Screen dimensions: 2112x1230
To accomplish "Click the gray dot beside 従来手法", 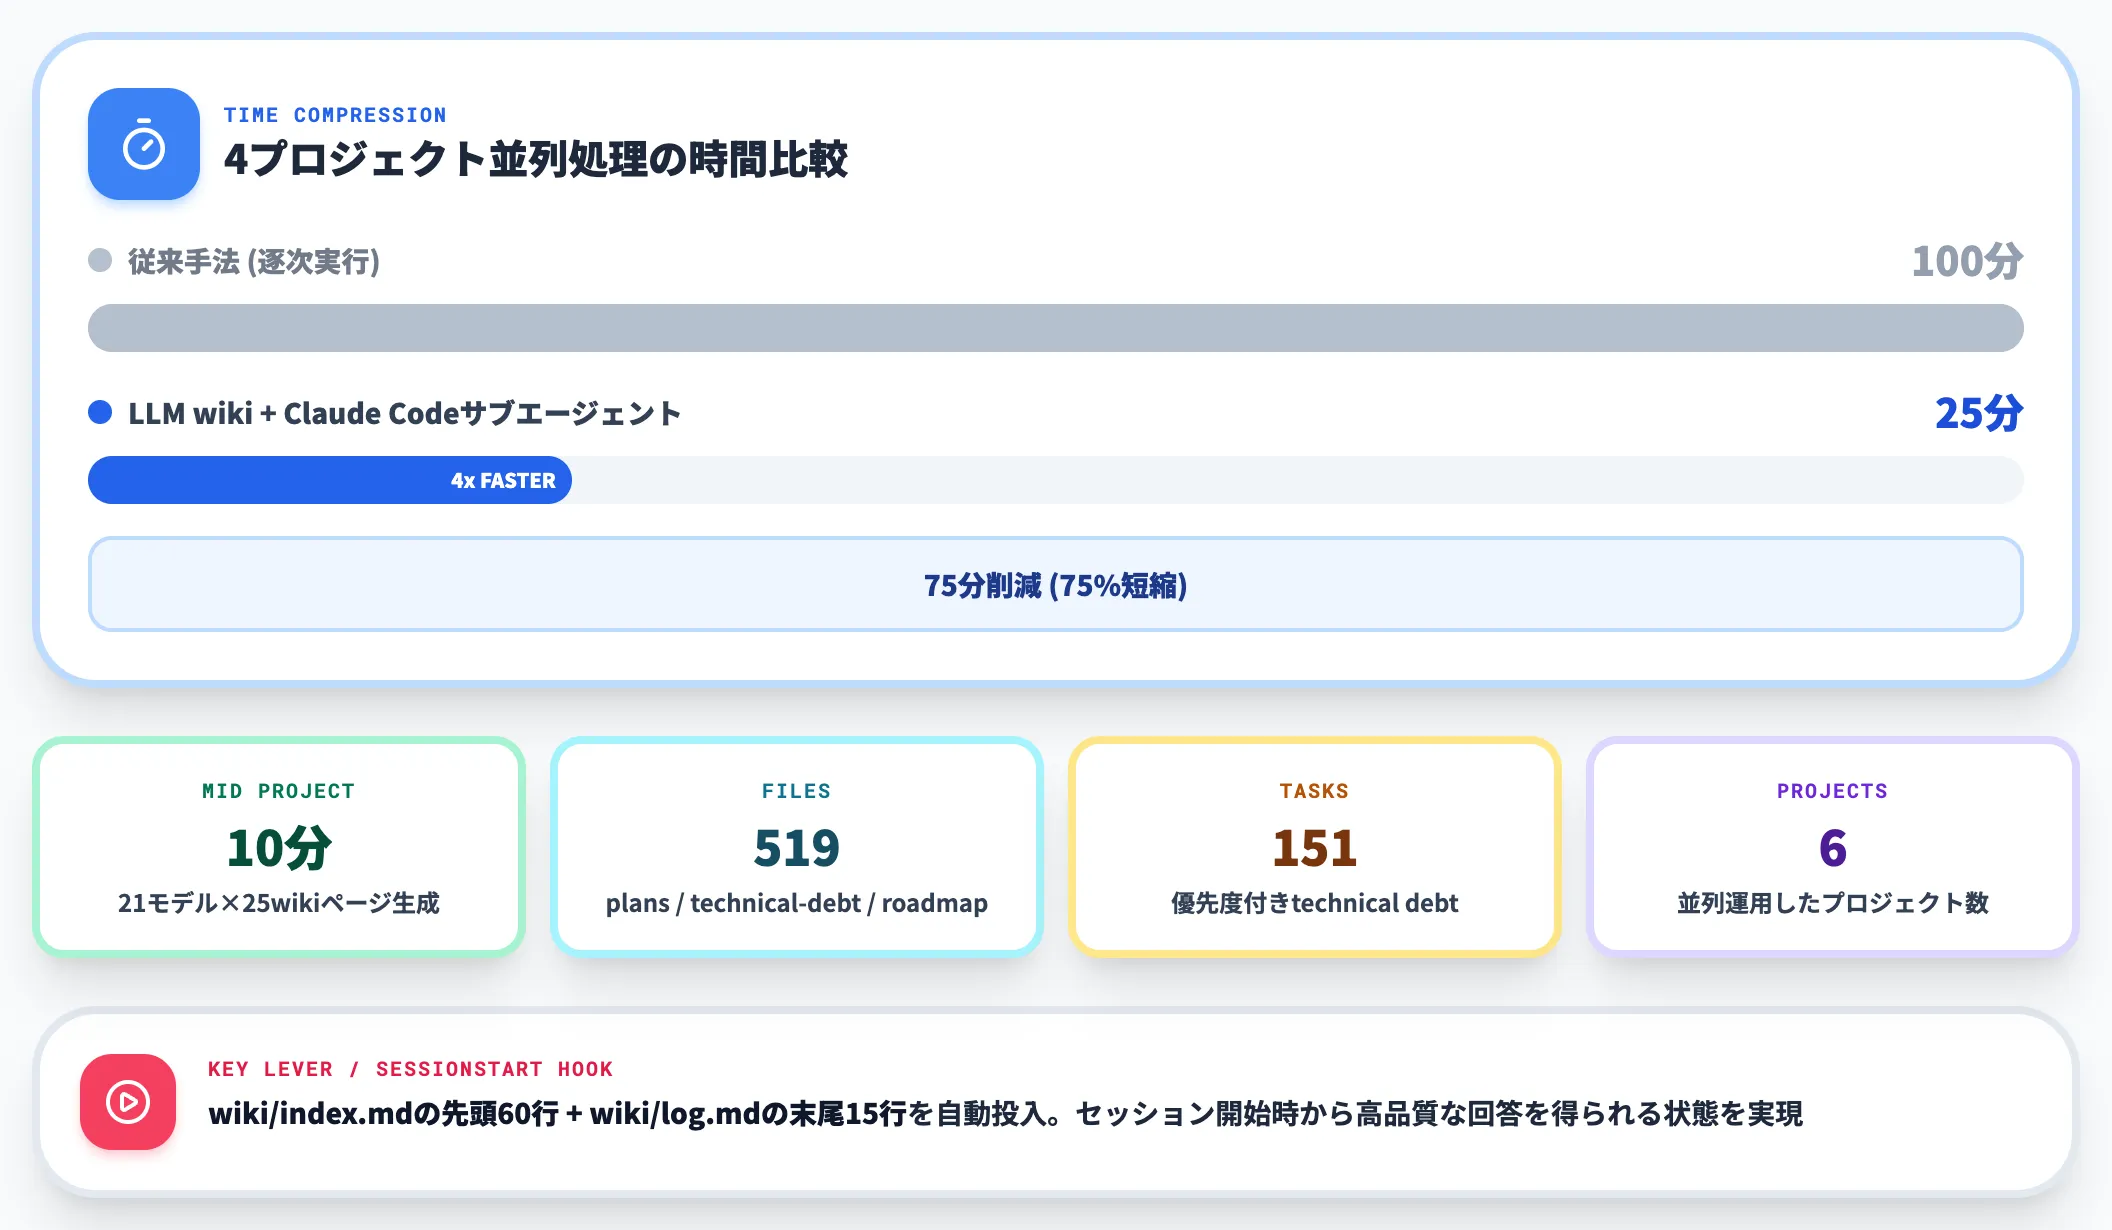I will pos(100,260).
